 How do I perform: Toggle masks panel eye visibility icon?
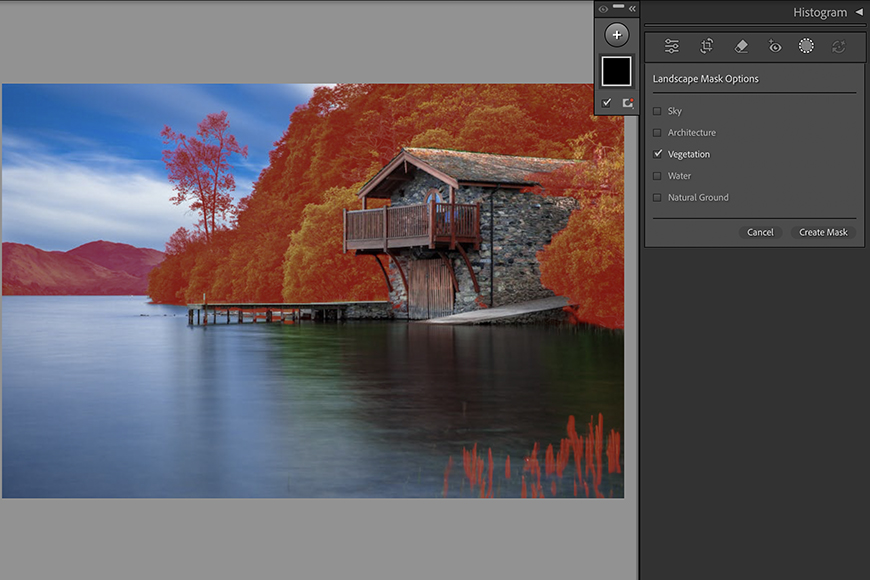[603, 8]
